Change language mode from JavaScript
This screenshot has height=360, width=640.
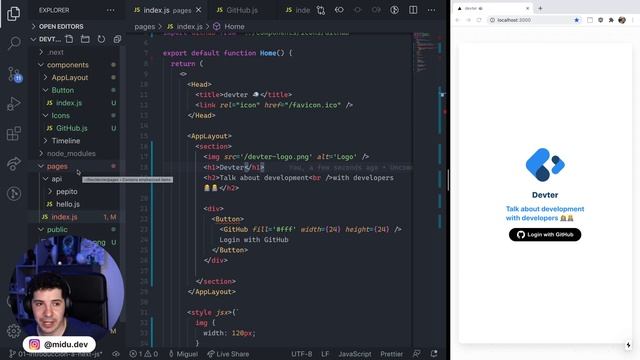pyautogui.click(x=355, y=354)
